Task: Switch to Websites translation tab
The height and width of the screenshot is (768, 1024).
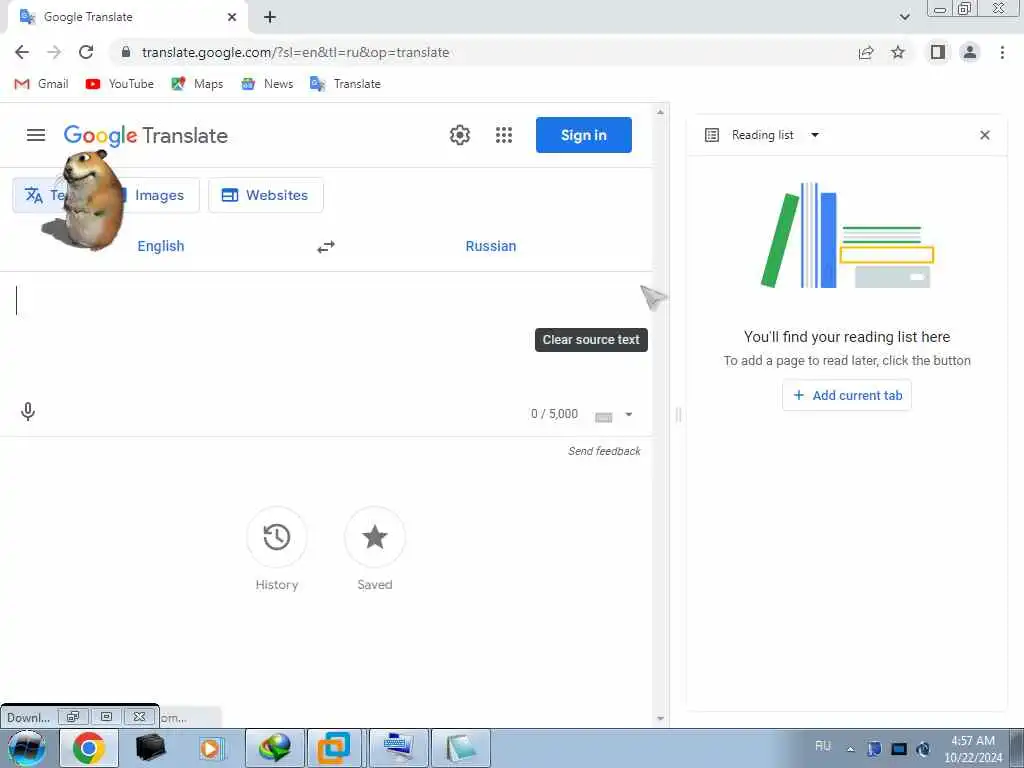Action: click(x=266, y=195)
